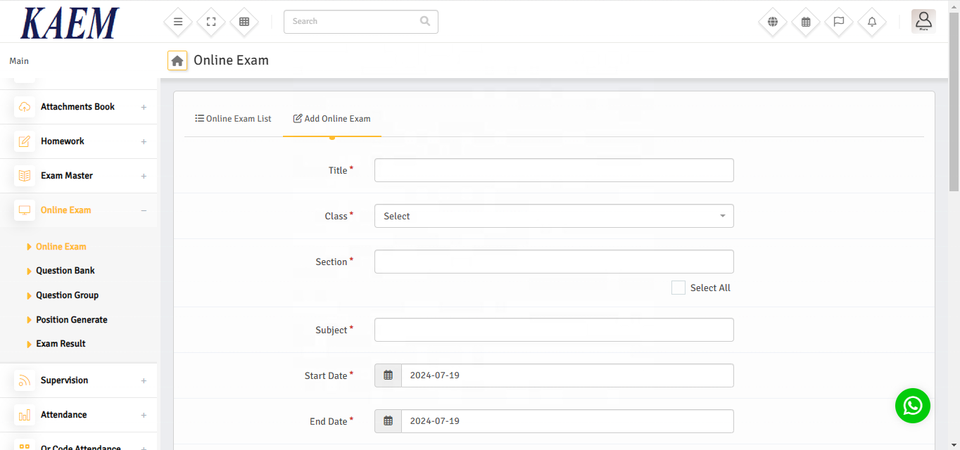Open the WhatsApp chat button
The image size is (960, 450).
[x=912, y=405]
